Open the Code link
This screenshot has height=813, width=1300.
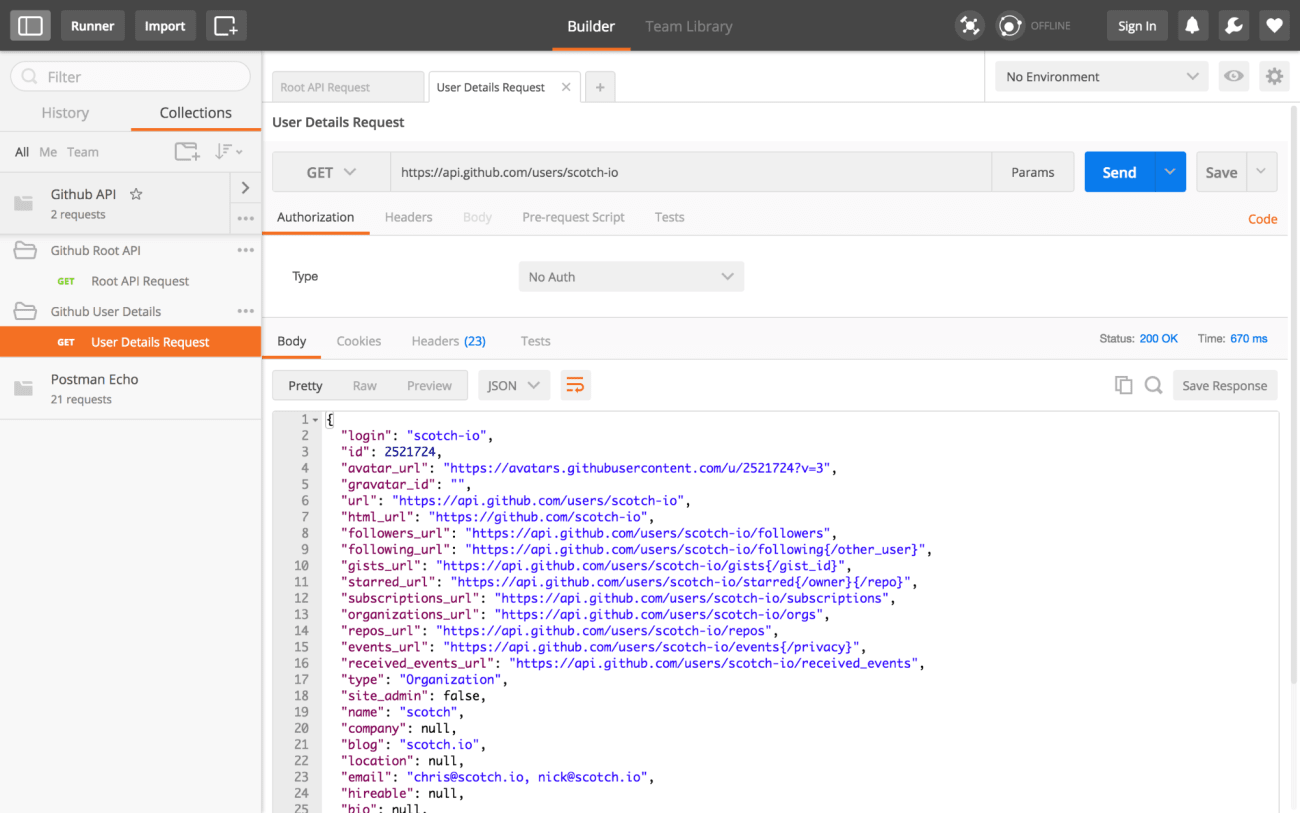tap(1262, 219)
